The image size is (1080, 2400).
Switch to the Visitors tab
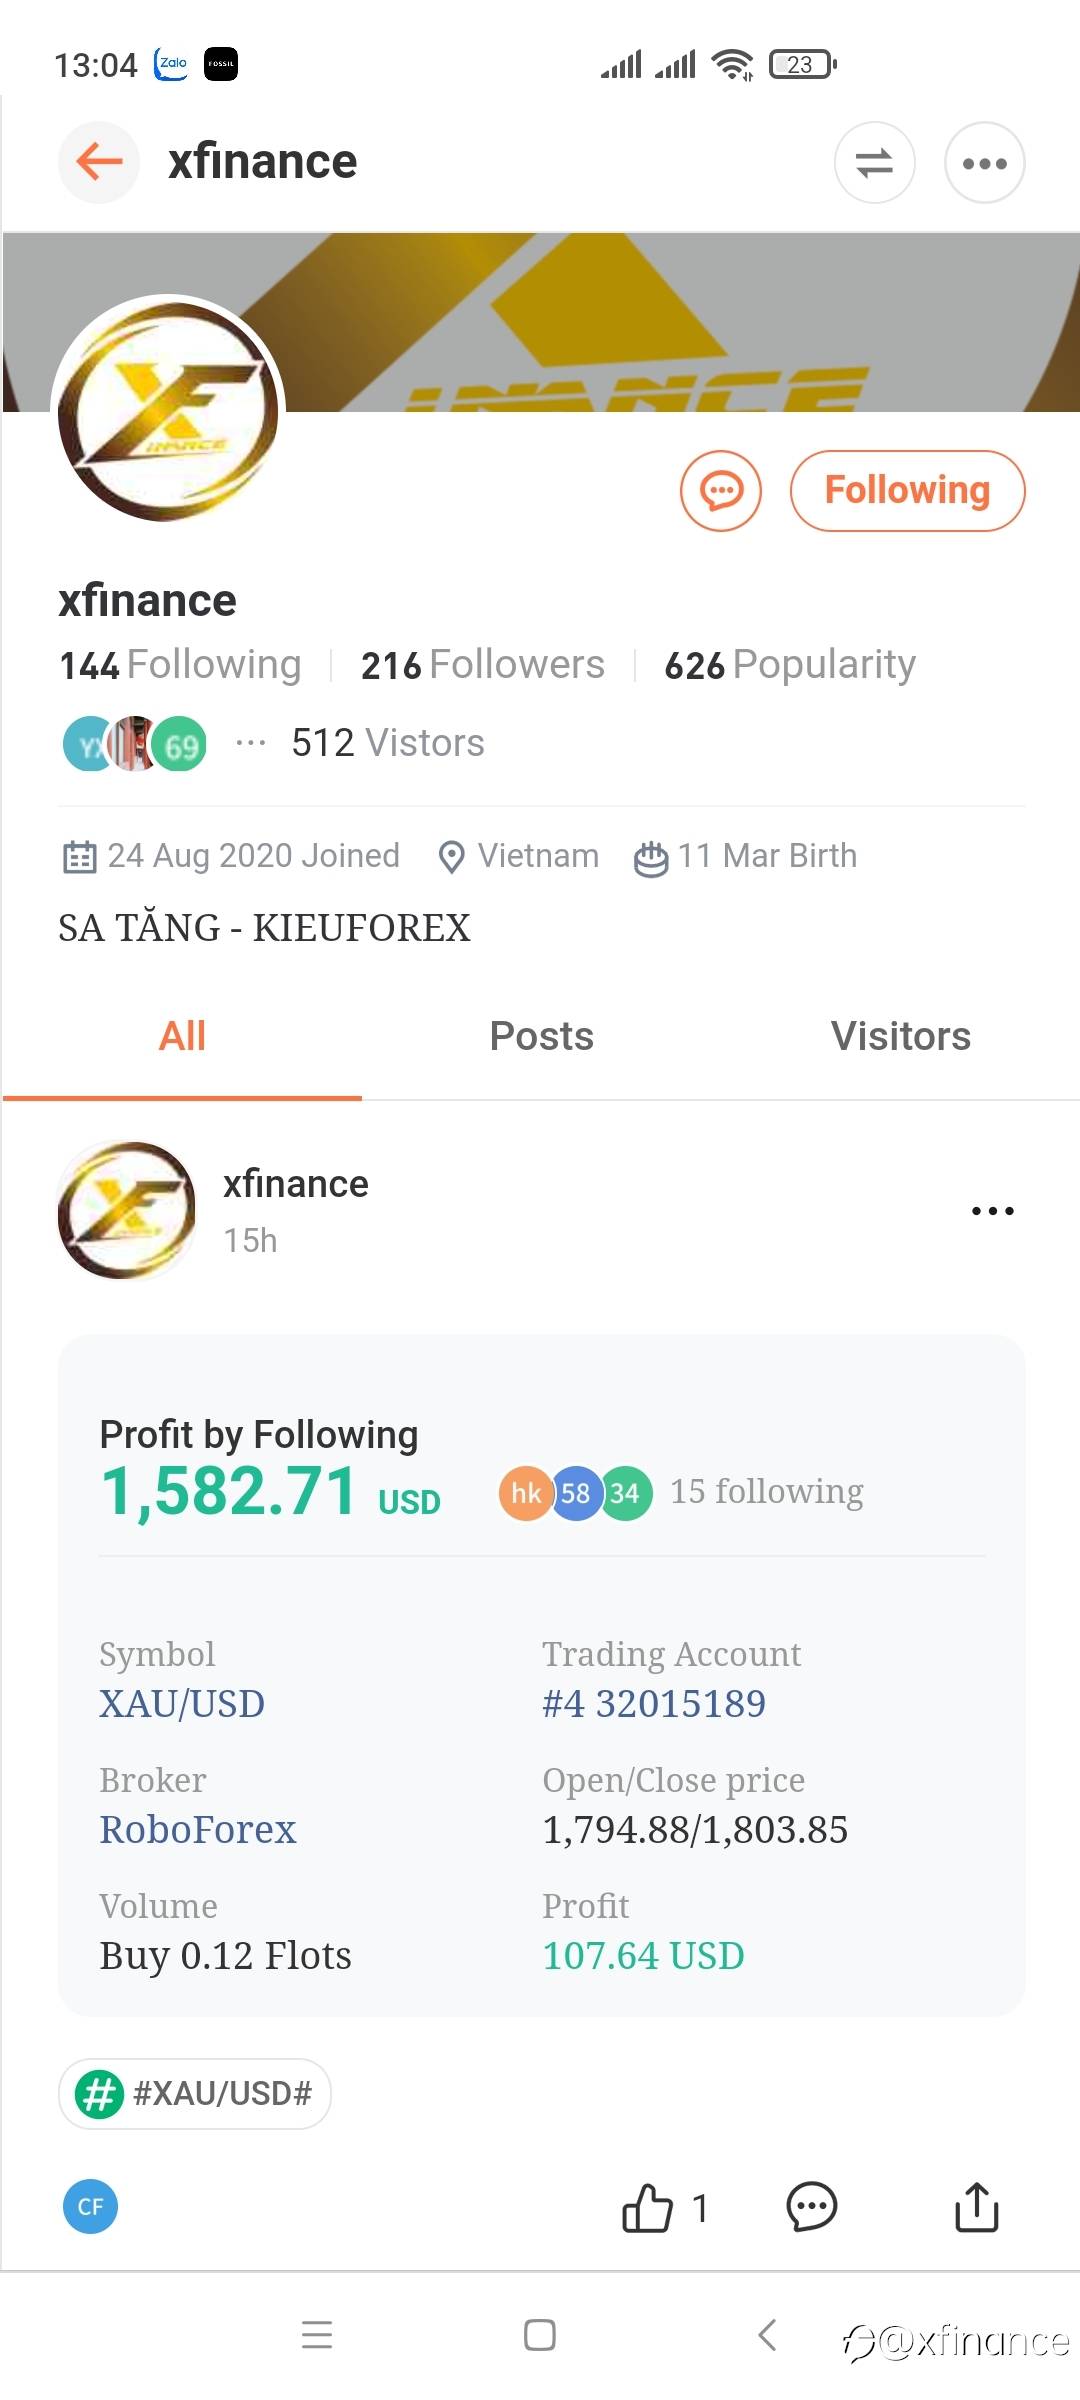(900, 1036)
